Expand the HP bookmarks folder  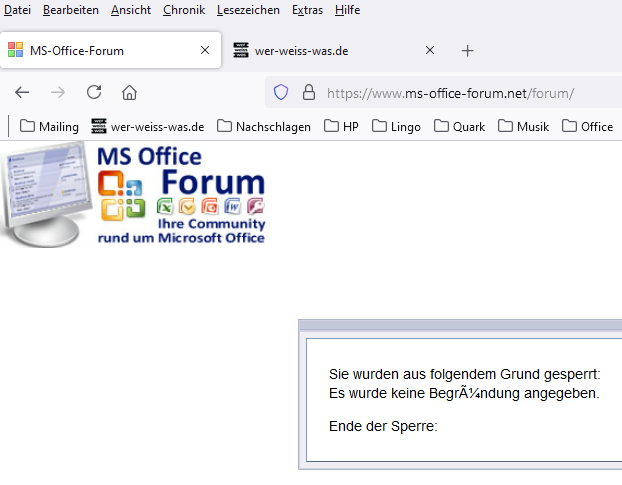coord(341,127)
